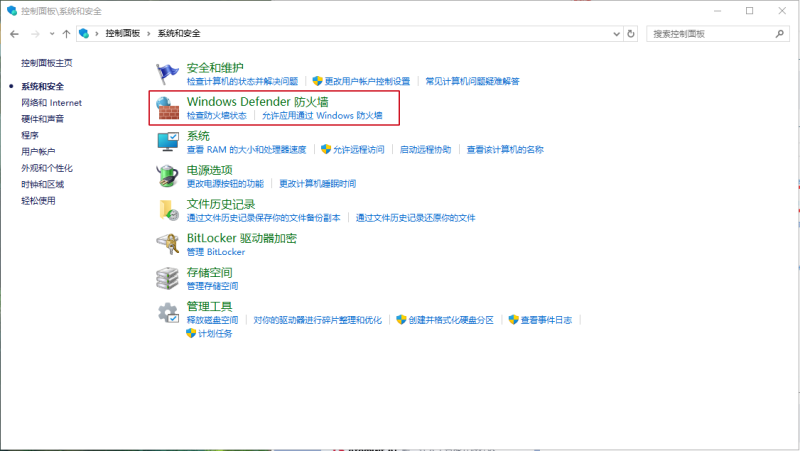Viewport: 800px width, 451px height.
Task: Click the forward arrow navigation button
Action: [35, 34]
